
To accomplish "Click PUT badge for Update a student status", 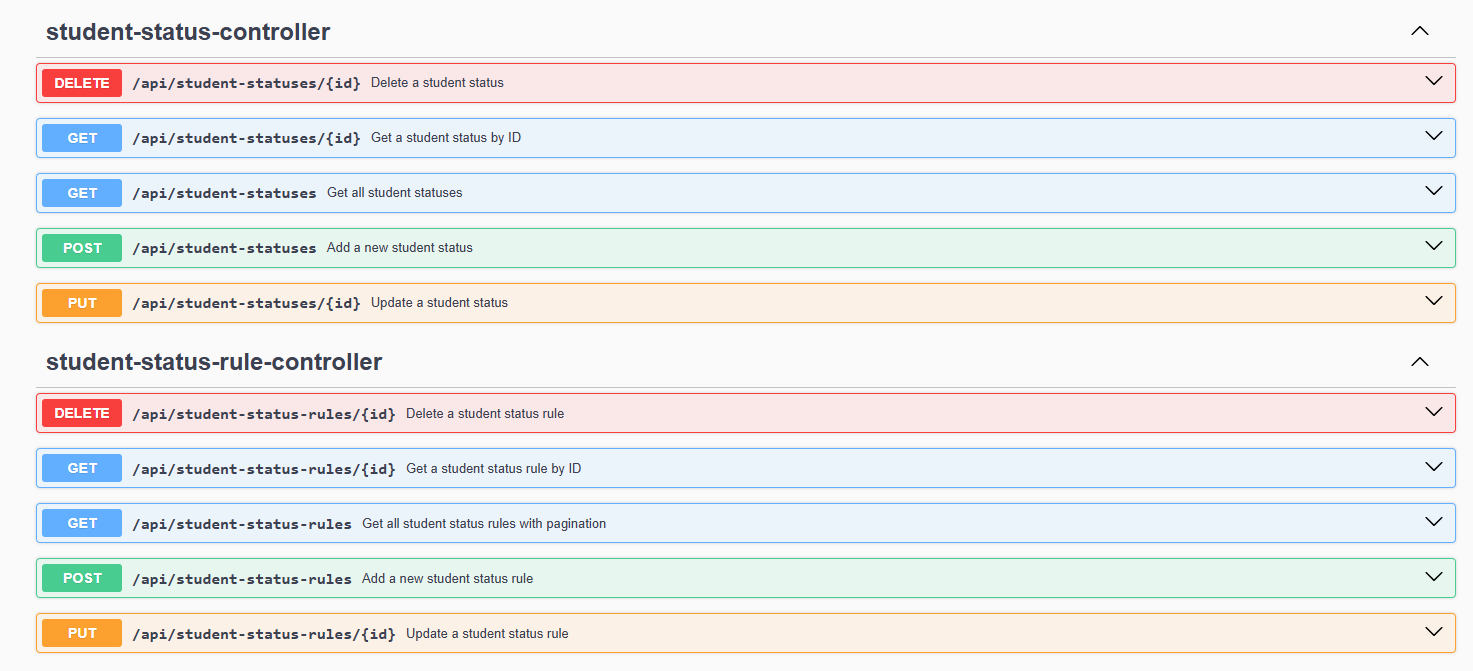I will click(x=82, y=303).
